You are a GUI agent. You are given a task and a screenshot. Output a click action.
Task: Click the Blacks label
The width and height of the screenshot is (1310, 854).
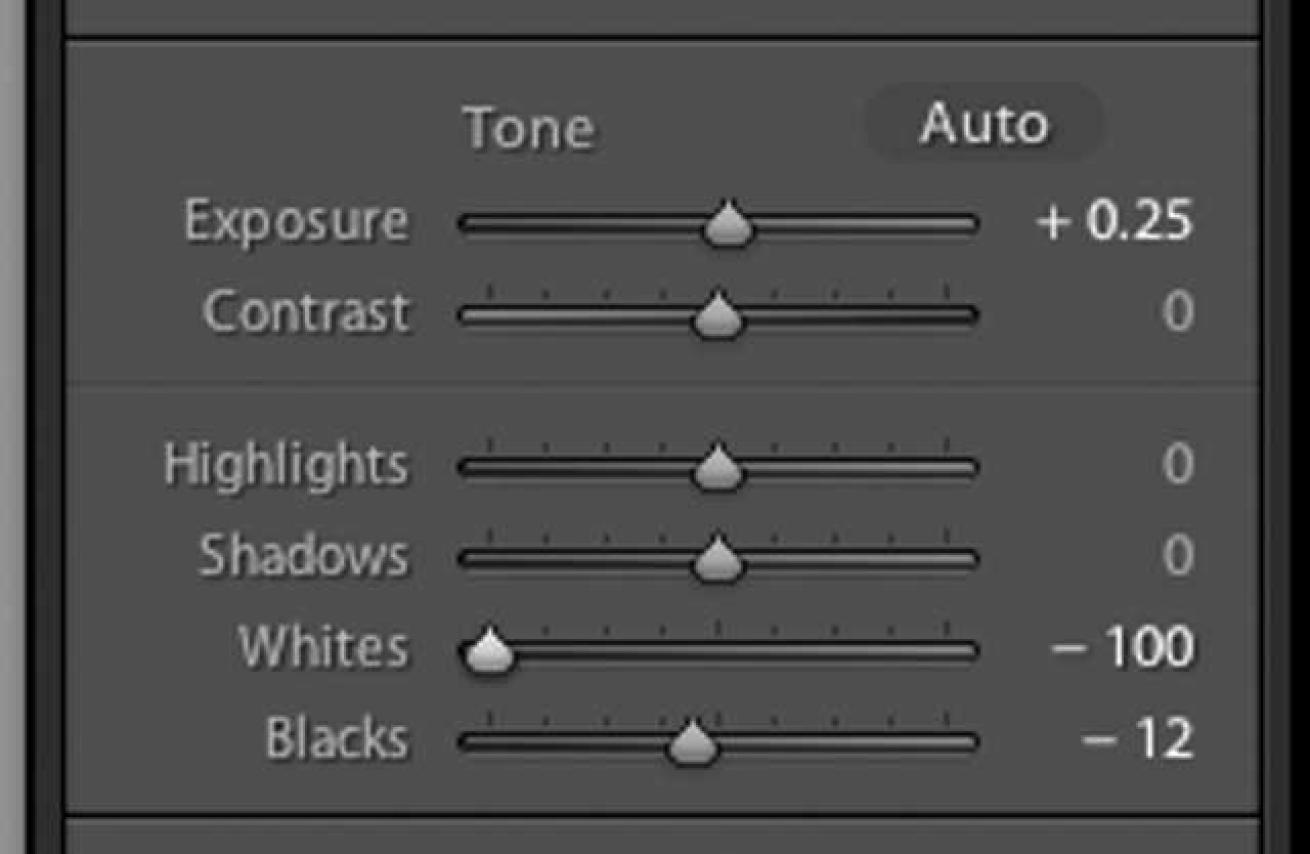[336, 740]
